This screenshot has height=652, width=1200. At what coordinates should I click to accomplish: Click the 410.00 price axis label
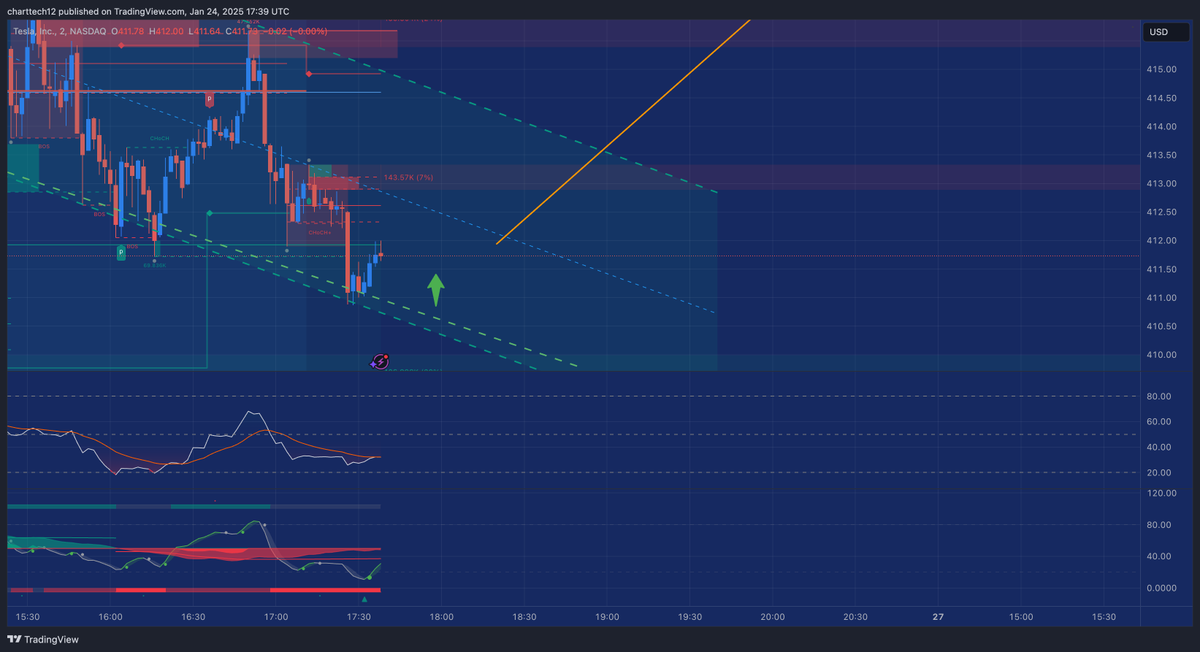pos(1161,355)
